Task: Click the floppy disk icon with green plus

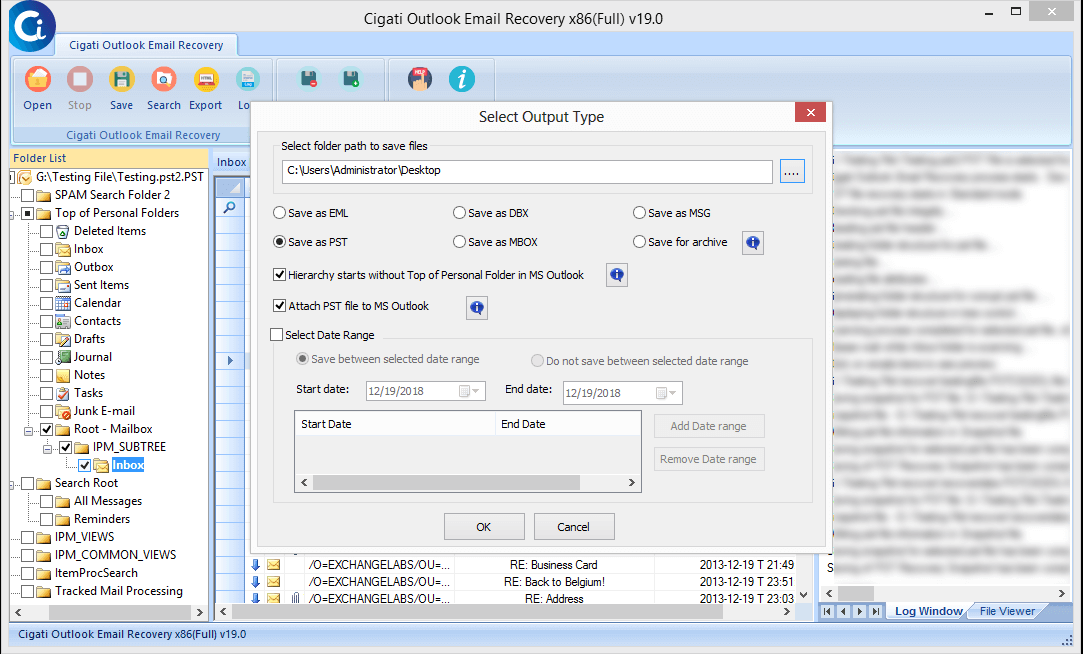Action: [352, 79]
